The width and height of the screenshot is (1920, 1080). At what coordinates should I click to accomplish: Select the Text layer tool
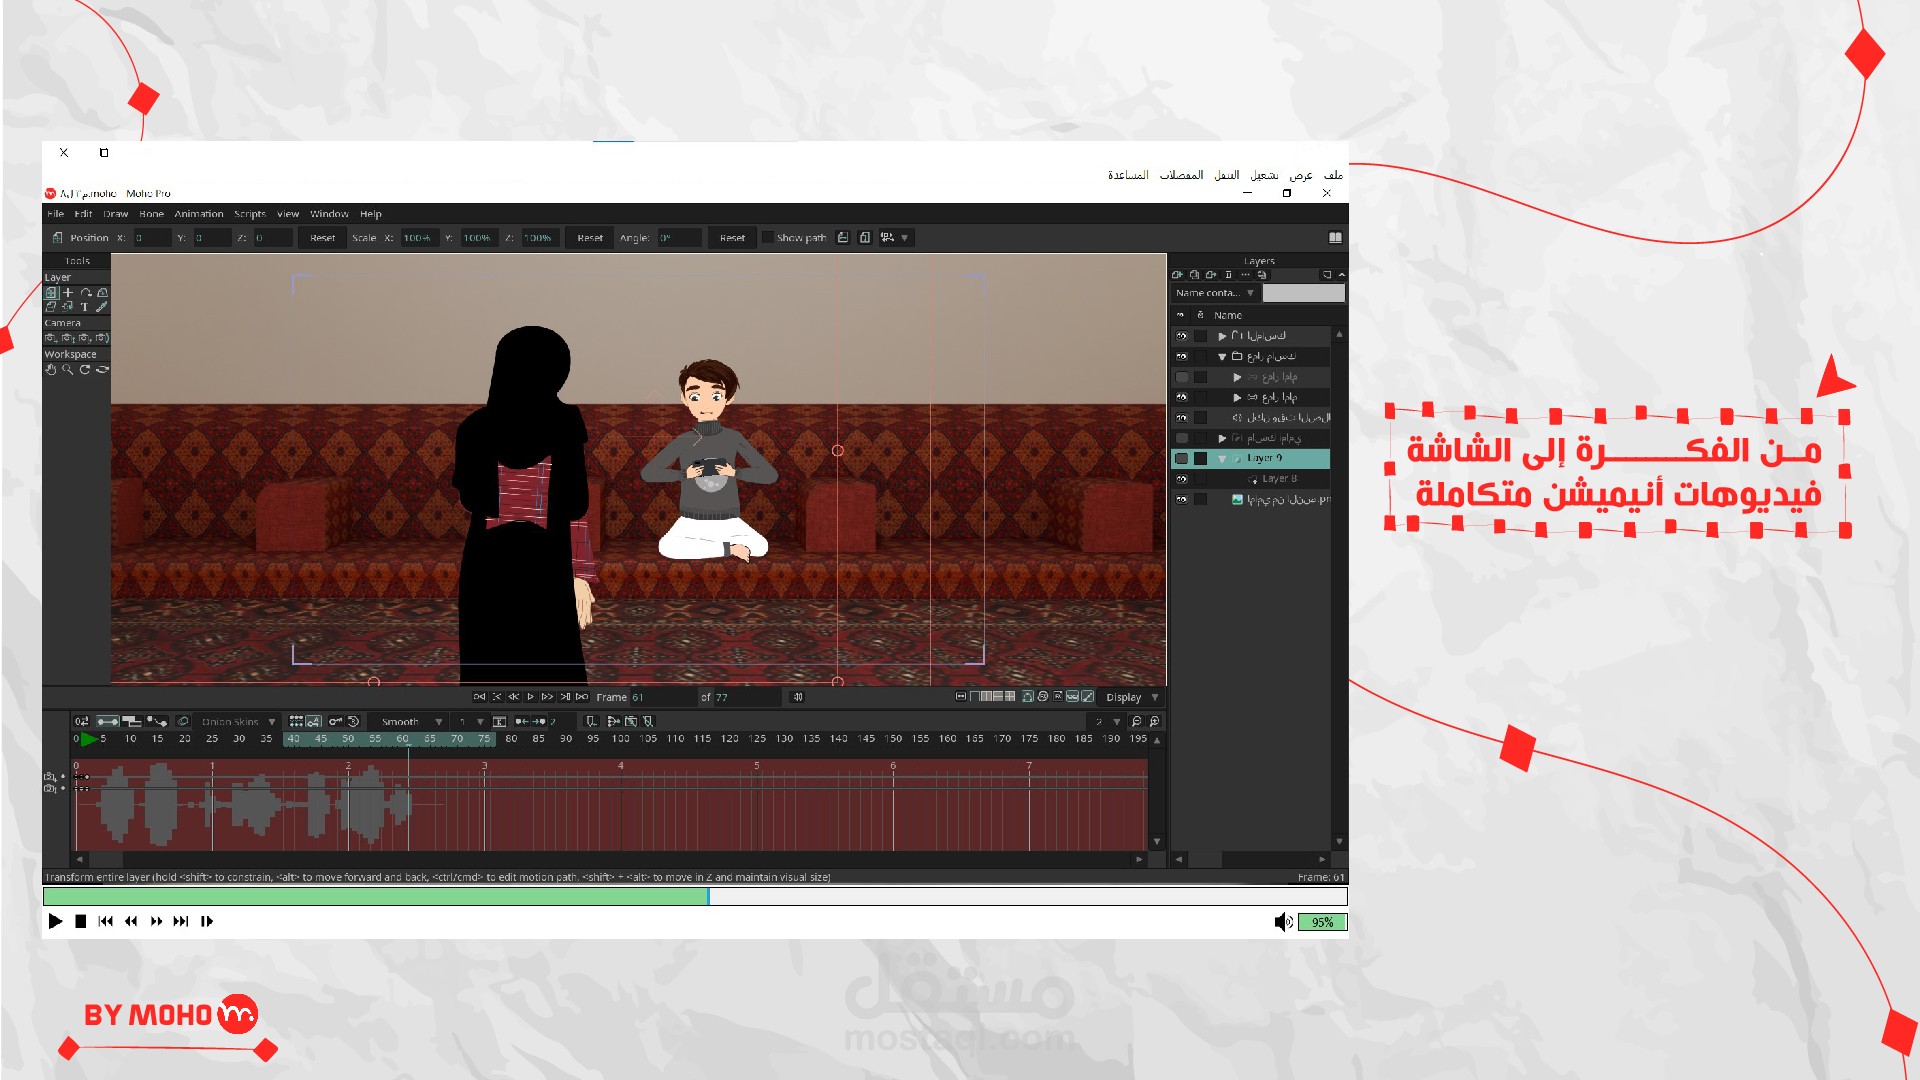[x=85, y=307]
